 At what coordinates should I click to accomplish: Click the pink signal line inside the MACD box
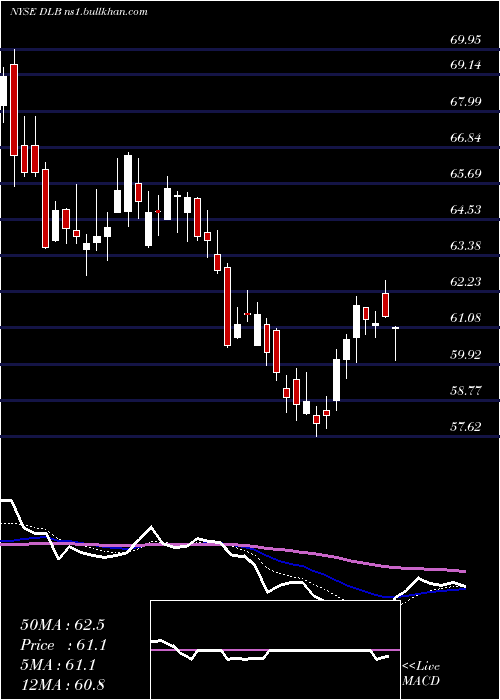pyautogui.click(x=275, y=650)
